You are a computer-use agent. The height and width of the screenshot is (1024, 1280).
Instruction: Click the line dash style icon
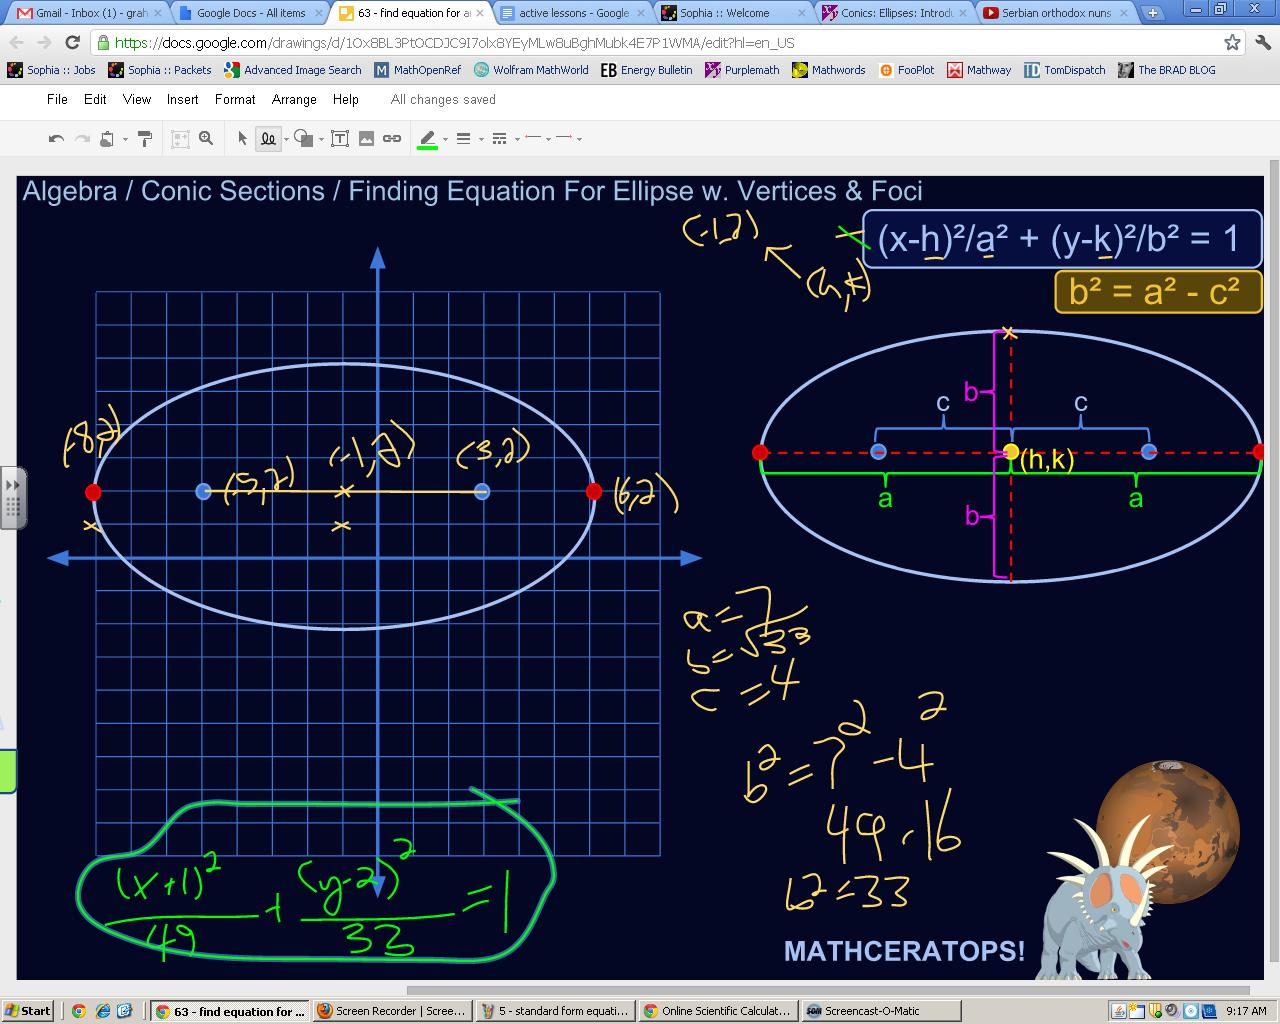(x=499, y=139)
